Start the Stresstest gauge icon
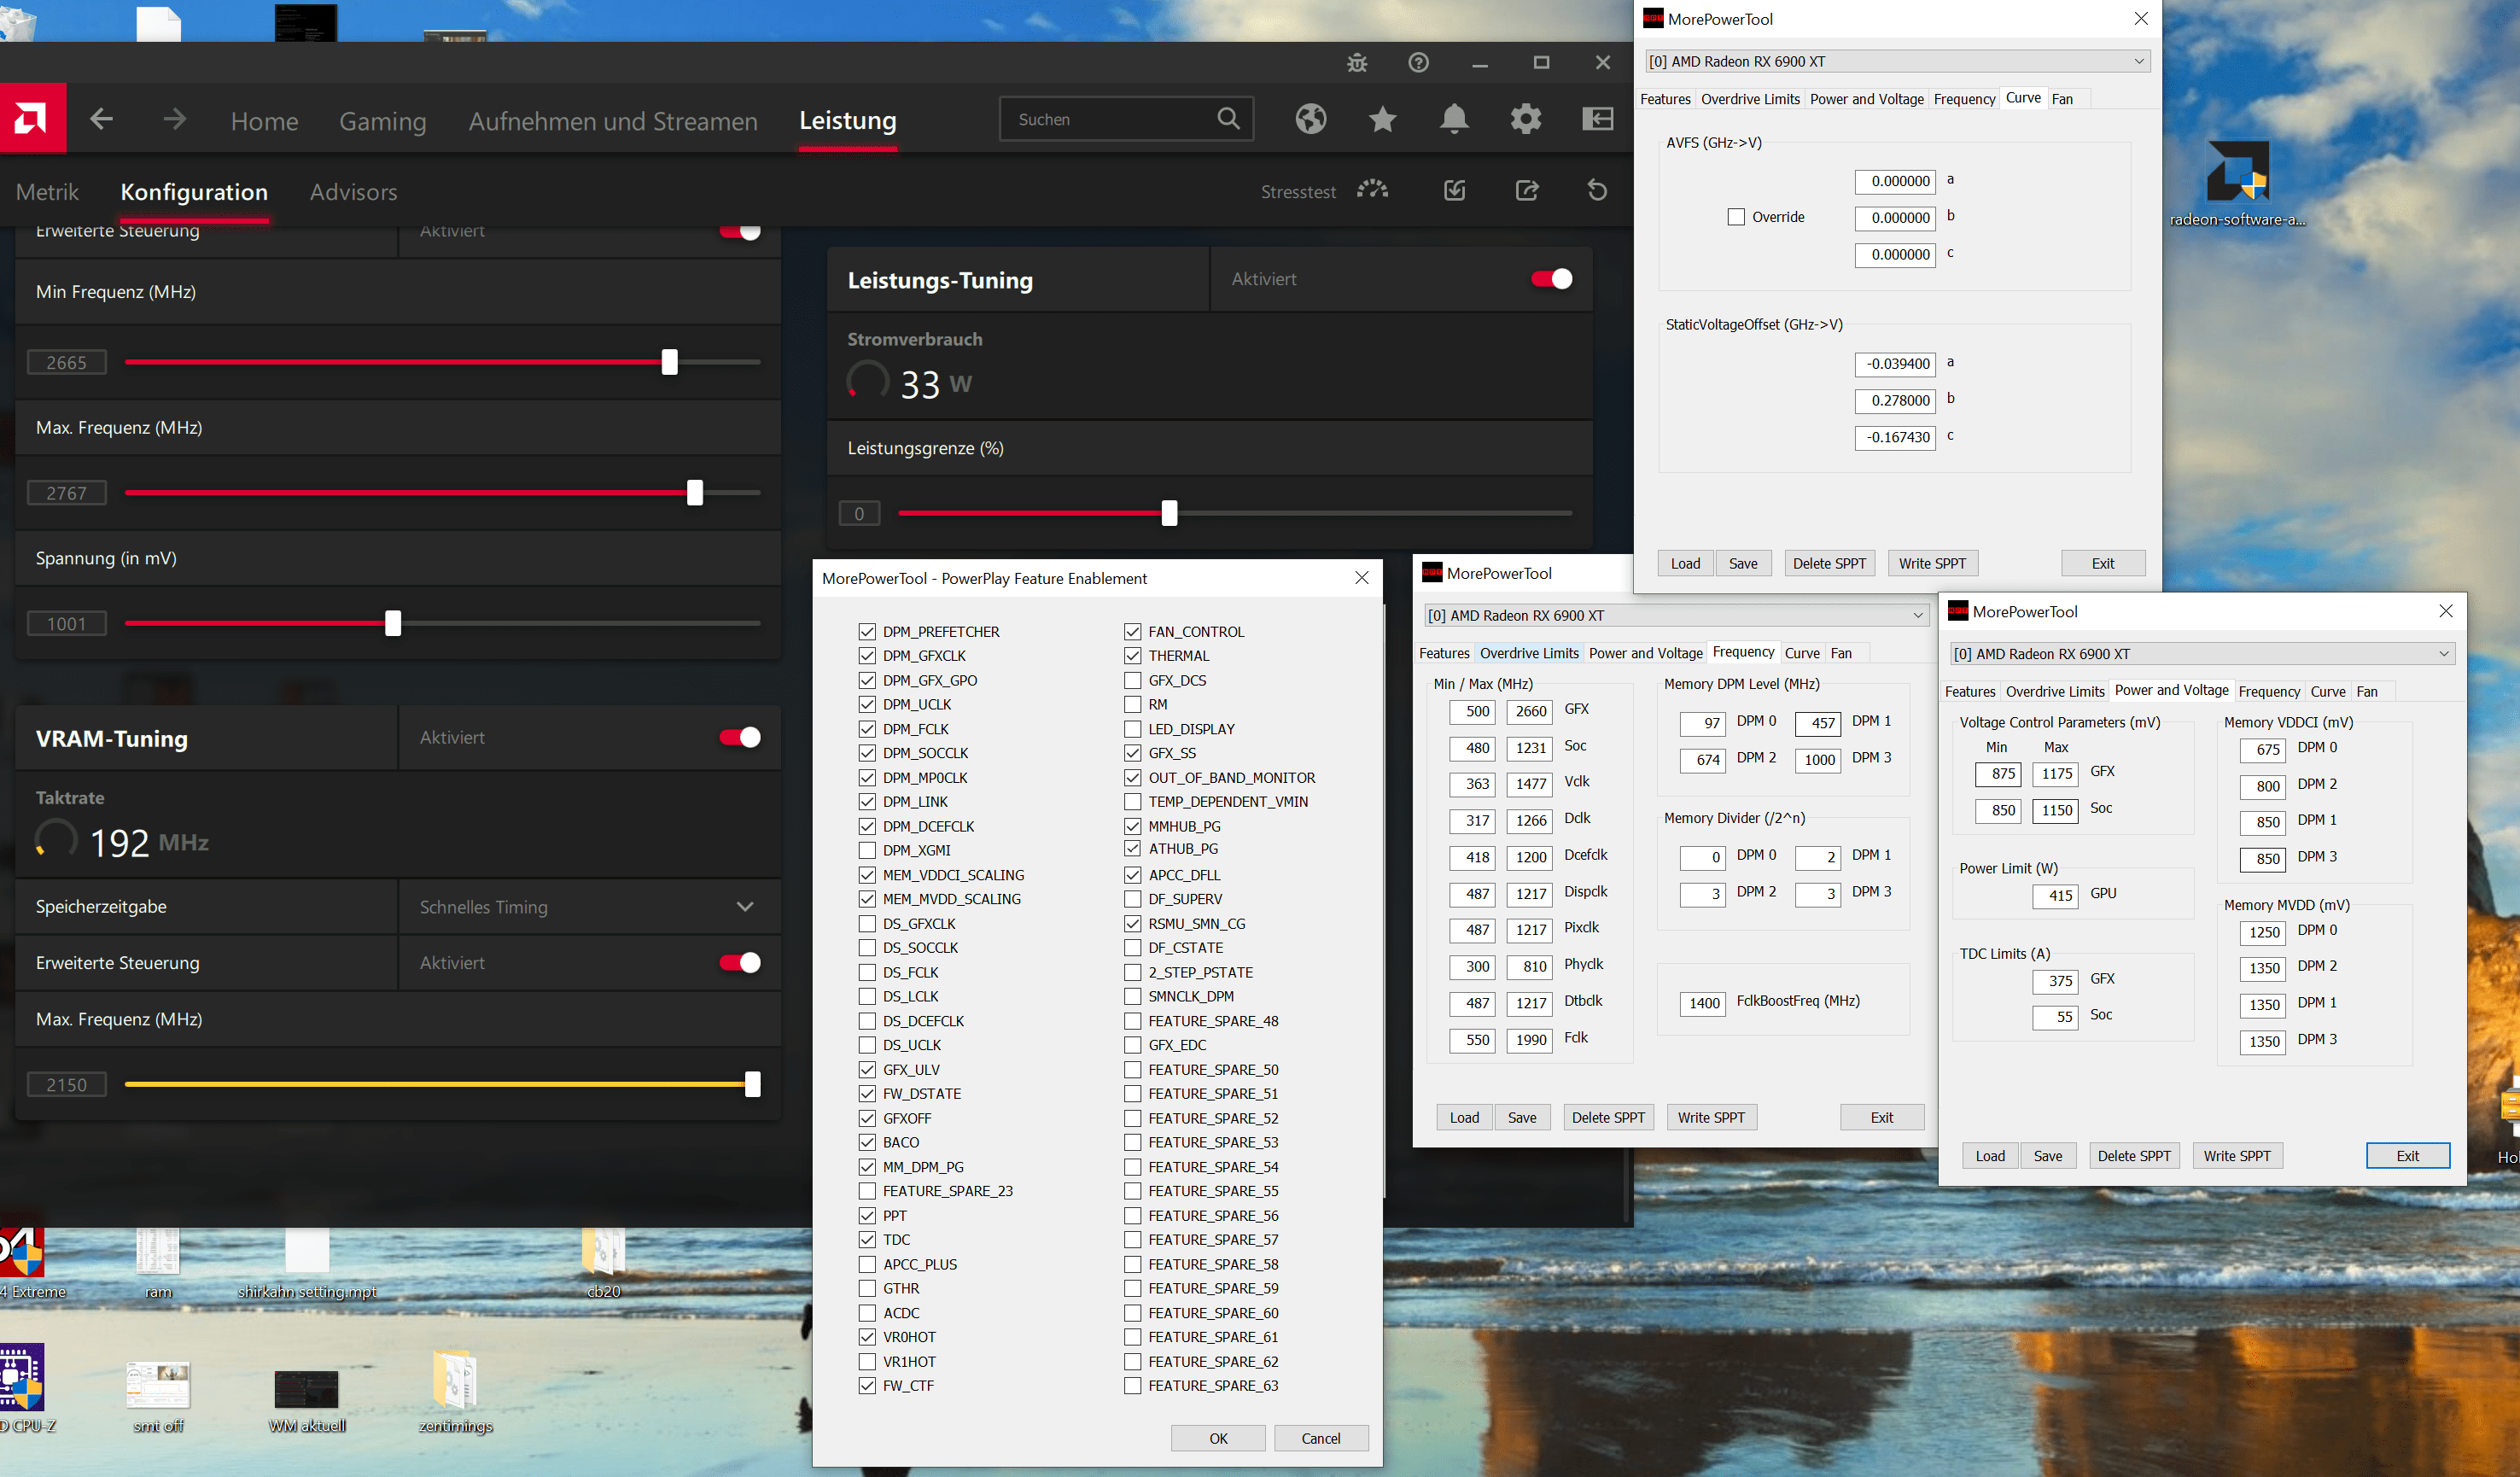 click(x=1373, y=190)
